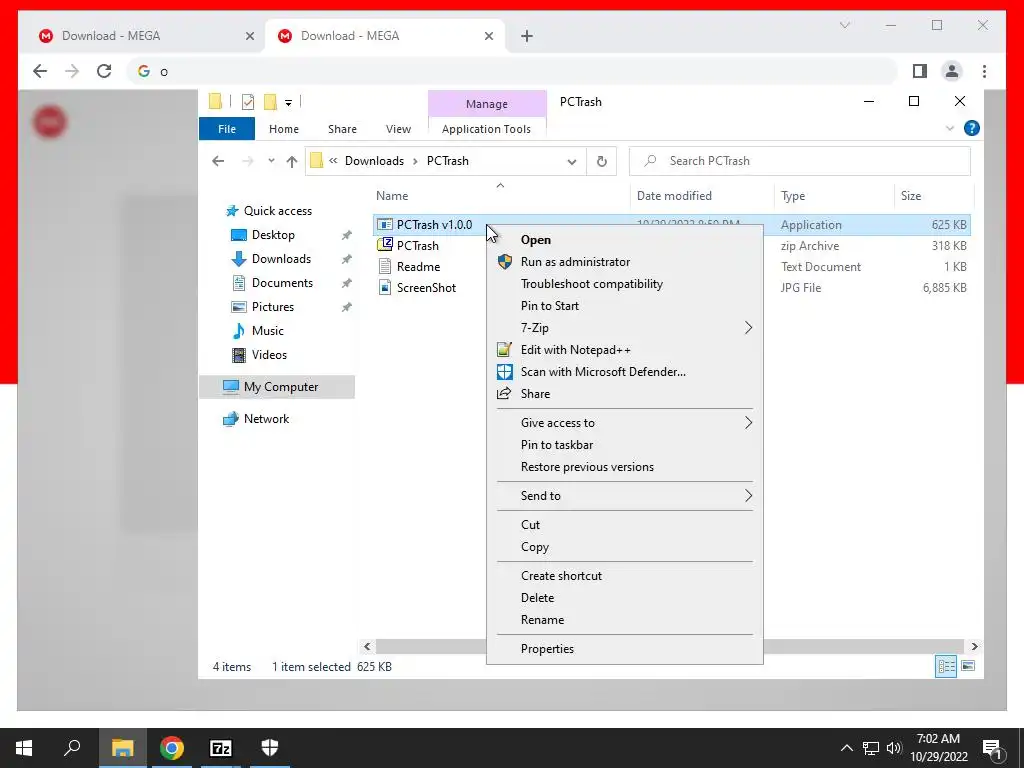Select My Computer in navigation pane
Screen dimensions: 1024x768
(278, 387)
